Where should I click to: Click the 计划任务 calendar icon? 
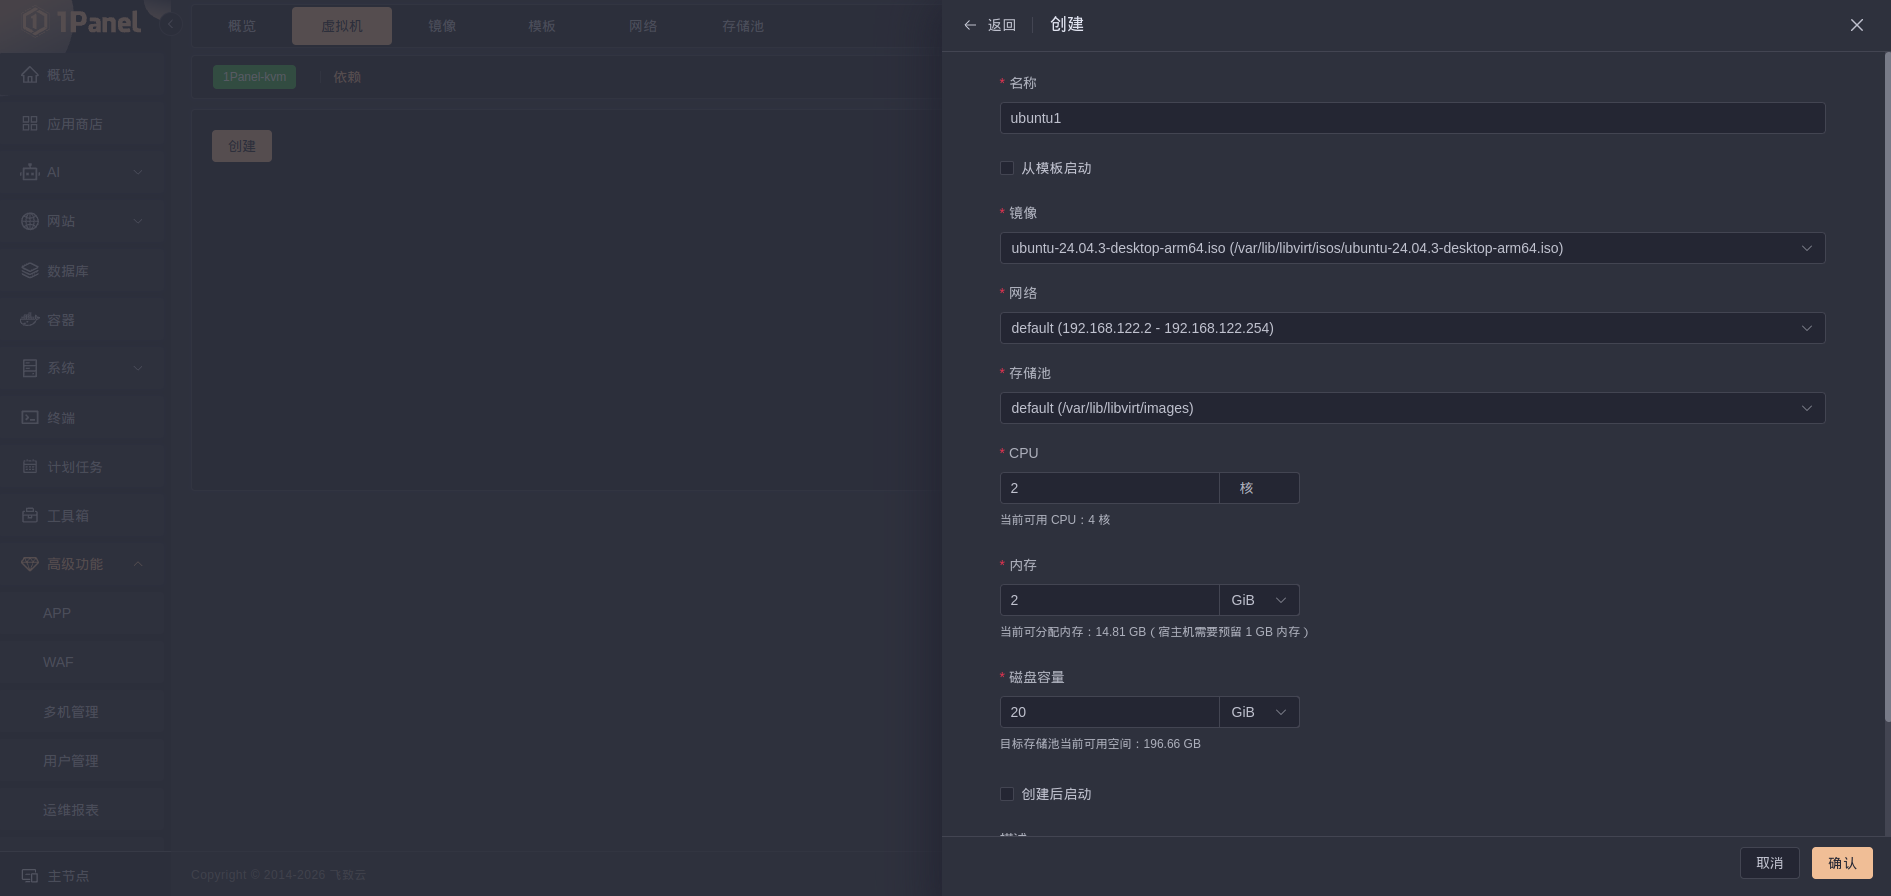[30, 467]
